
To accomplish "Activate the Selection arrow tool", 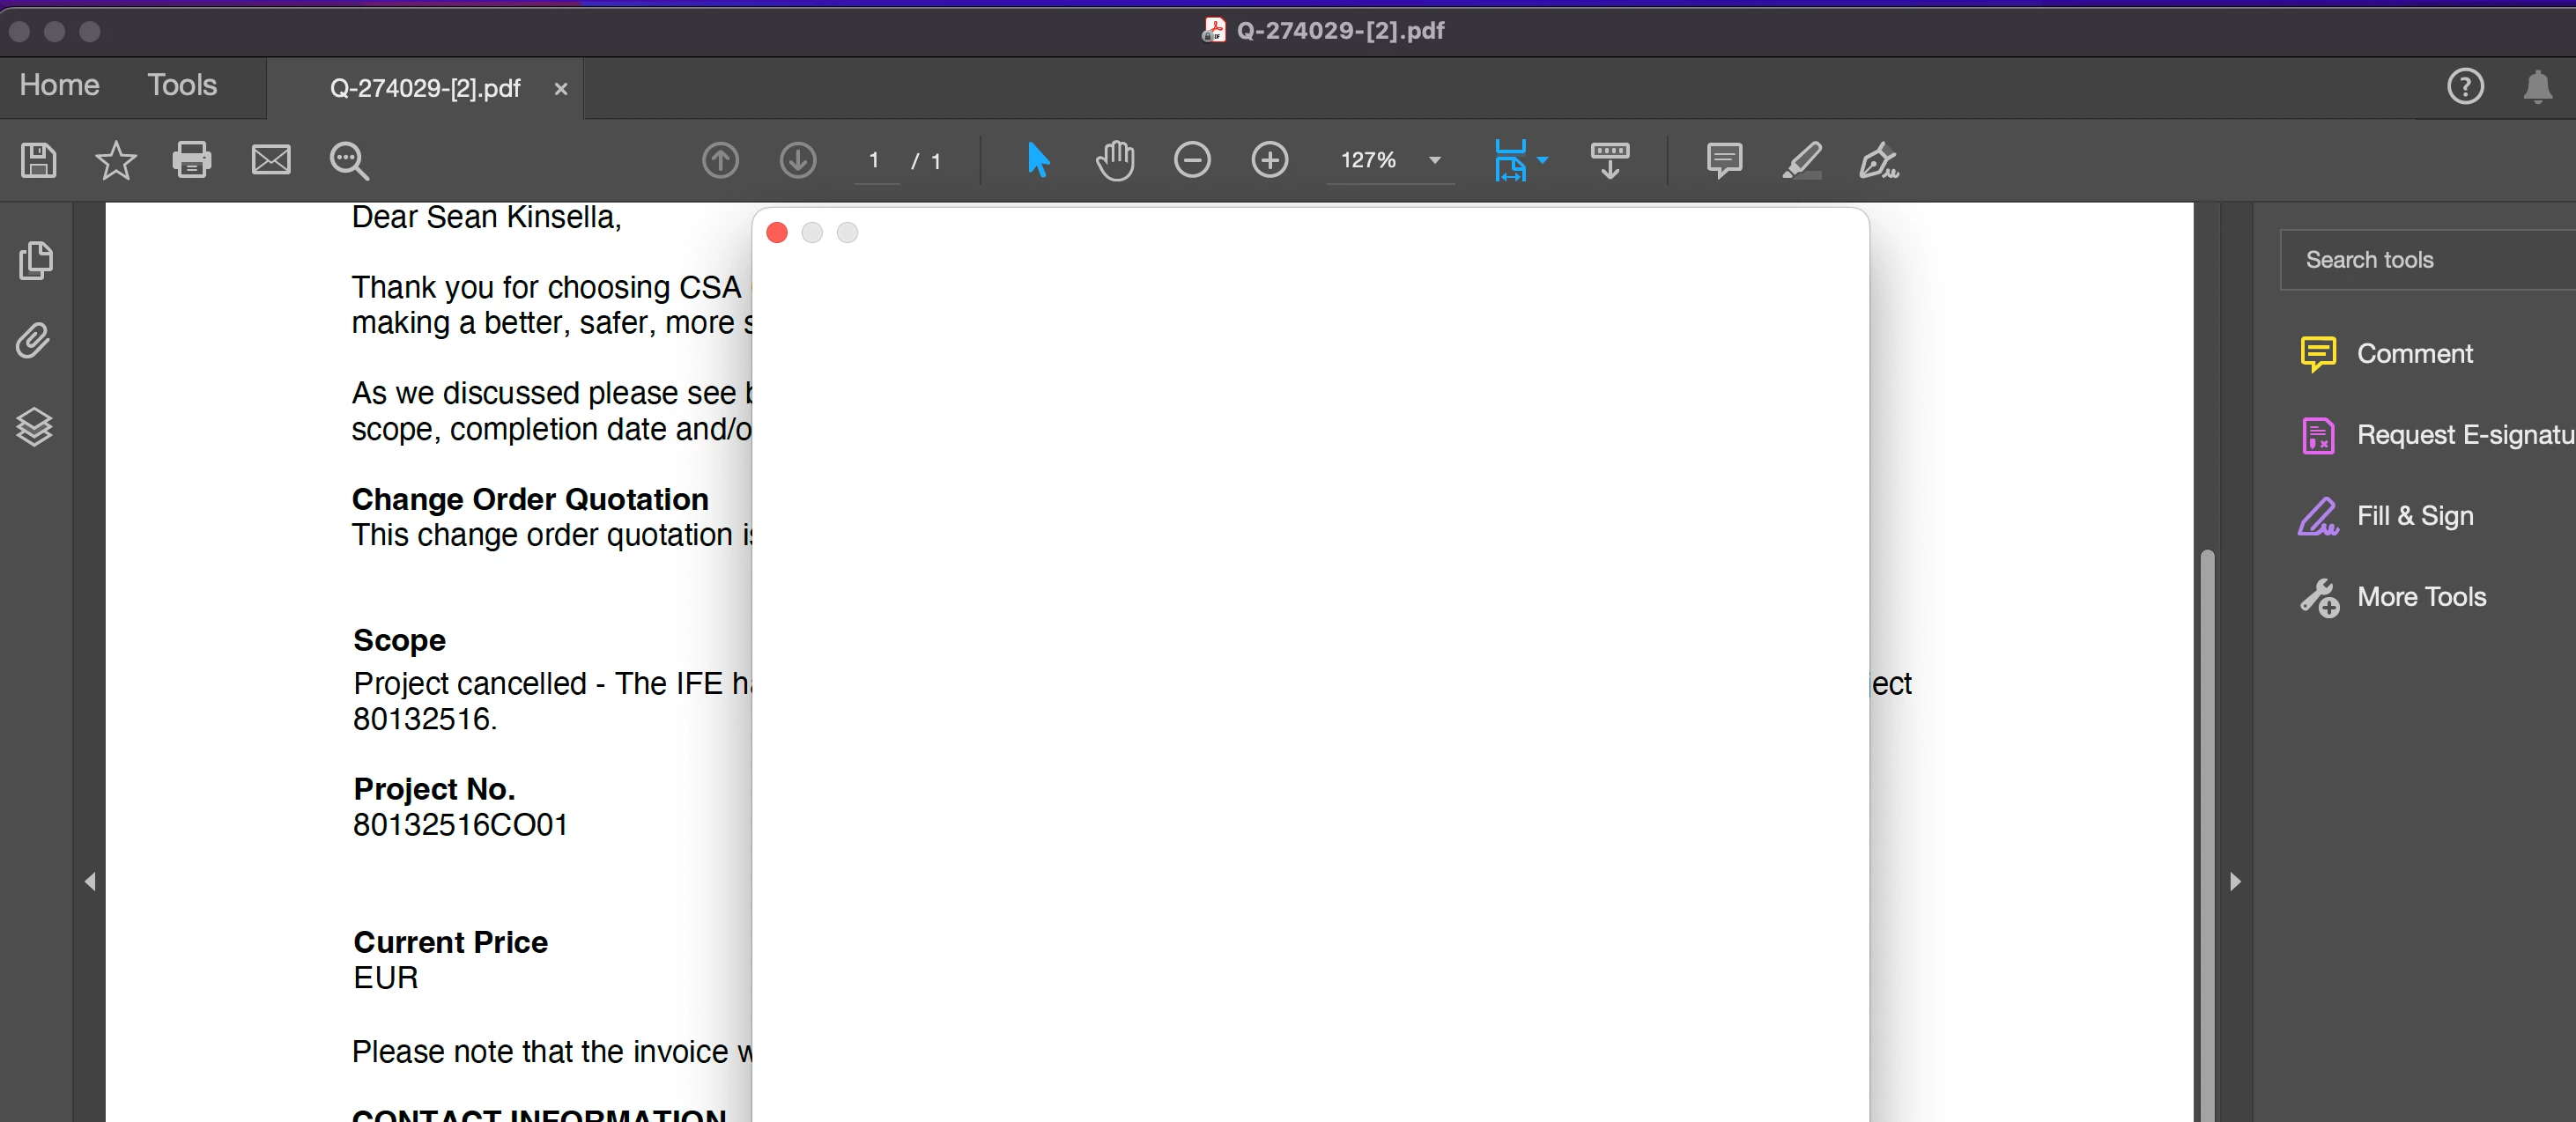I will (1038, 160).
